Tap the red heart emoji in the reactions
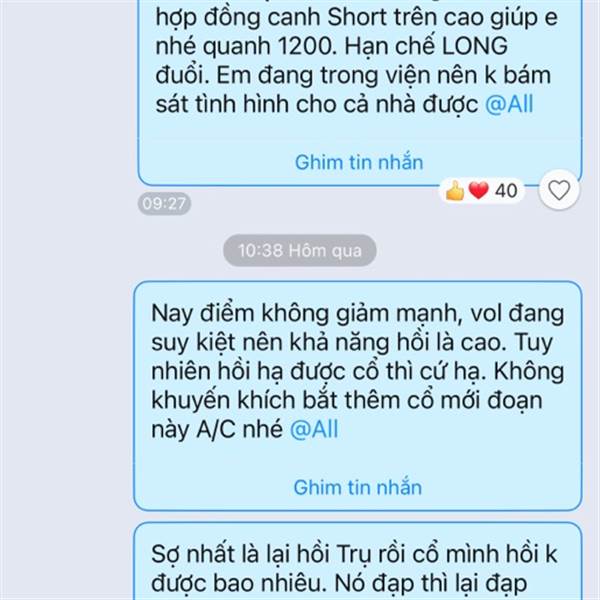 click(479, 190)
